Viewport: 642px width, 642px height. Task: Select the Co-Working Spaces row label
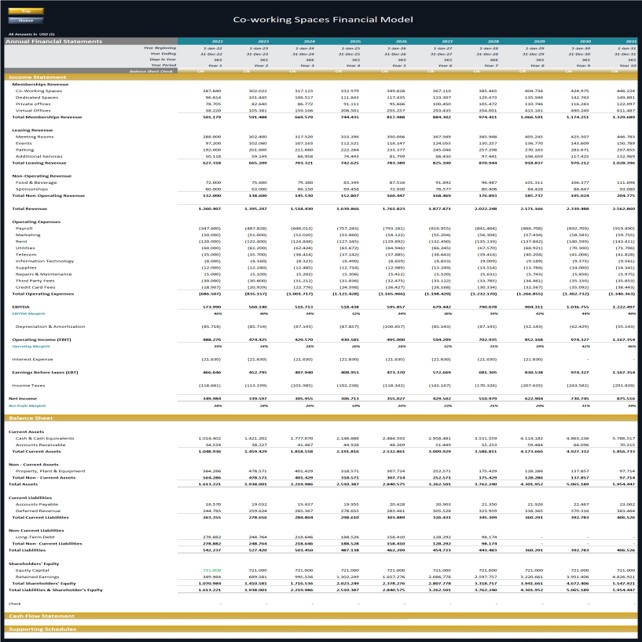39,91
